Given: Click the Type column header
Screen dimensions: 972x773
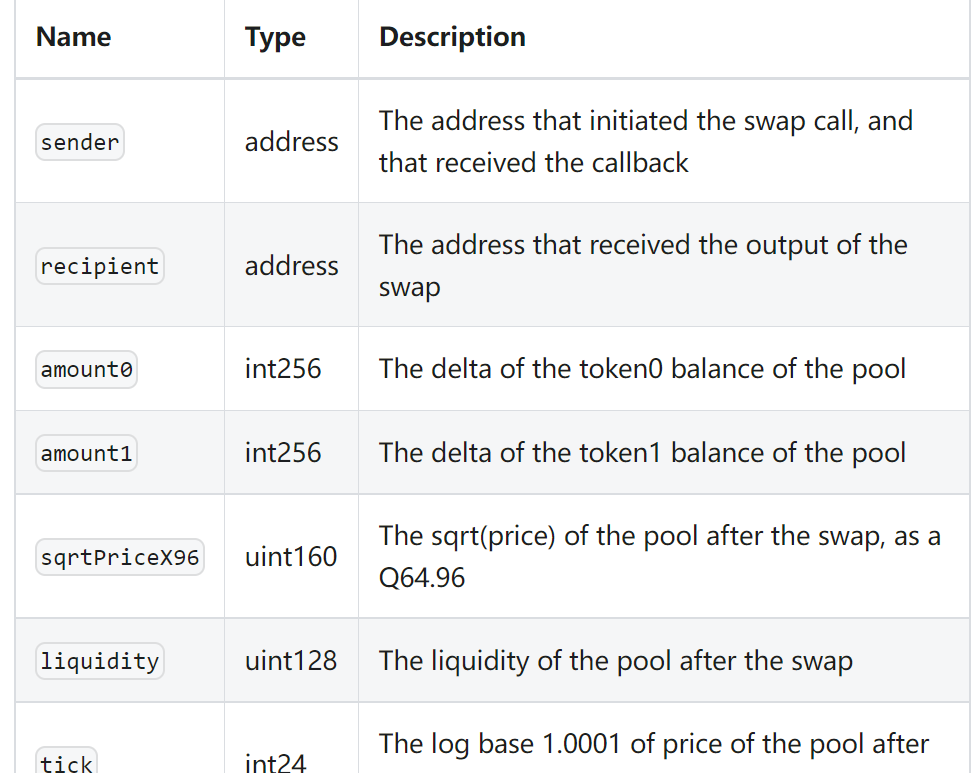Looking at the screenshot, I should pos(275,37).
